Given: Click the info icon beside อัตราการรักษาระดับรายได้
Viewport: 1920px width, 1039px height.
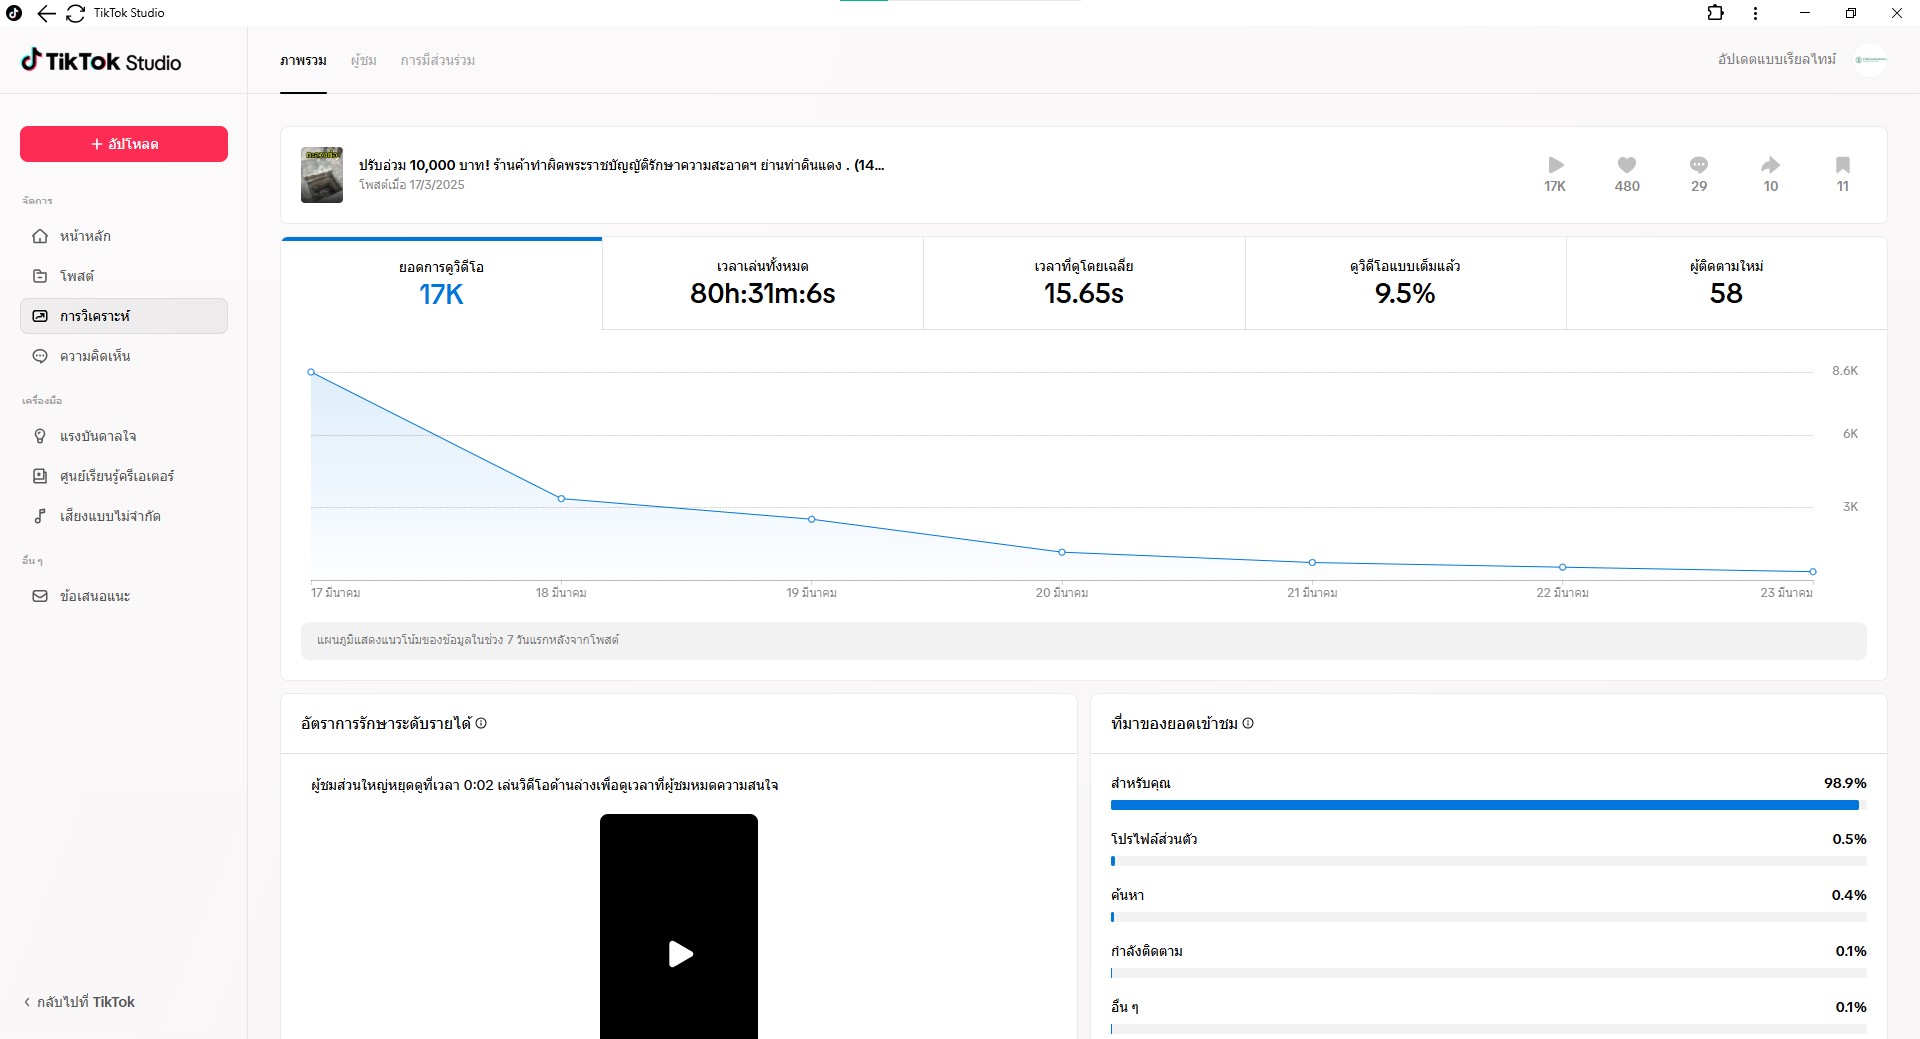Looking at the screenshot, I should 481,723.
